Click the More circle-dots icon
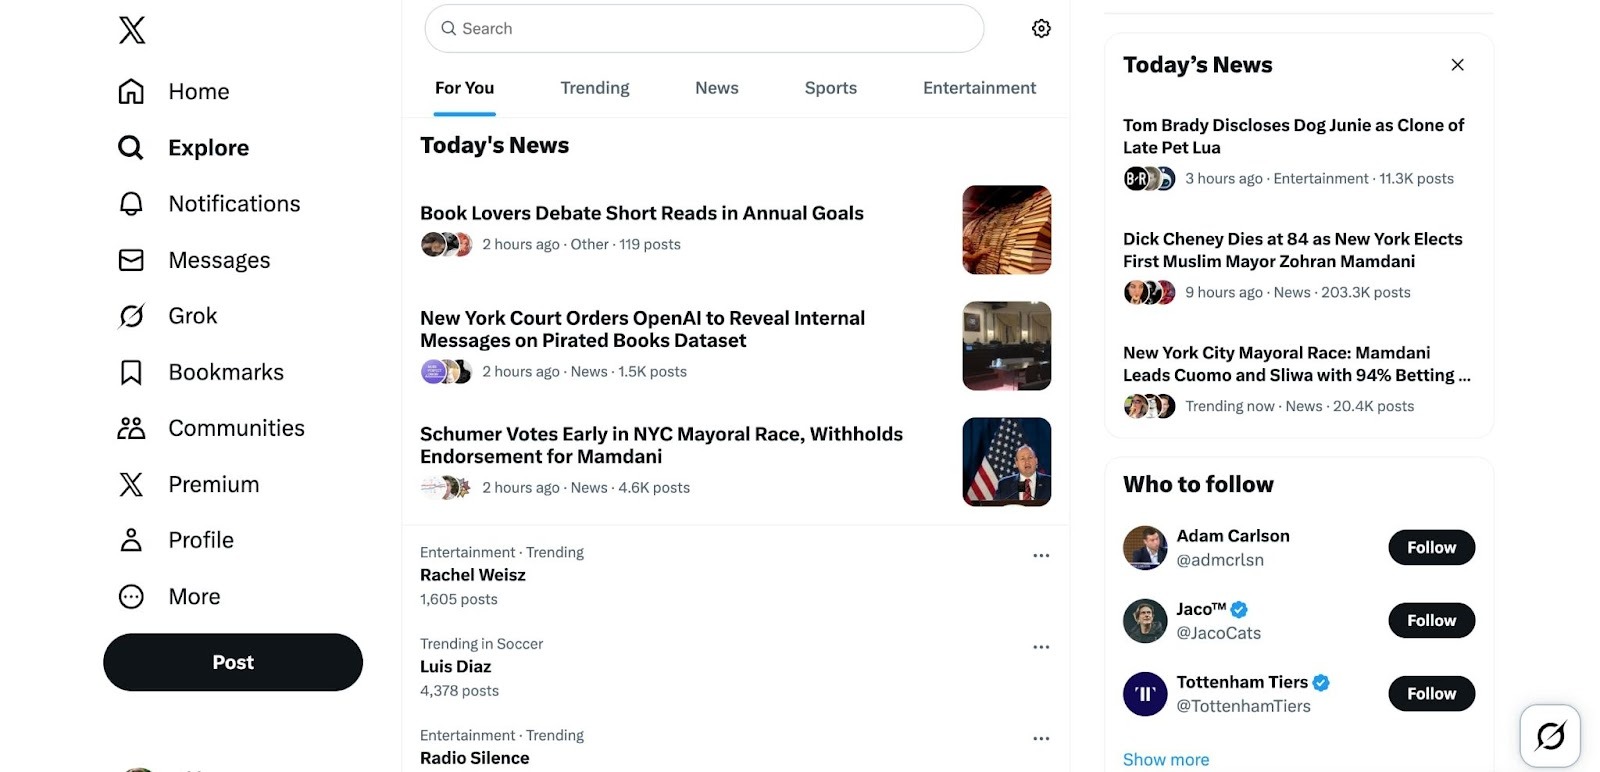This screenshot has width=1600, height=772. [131, 597]
